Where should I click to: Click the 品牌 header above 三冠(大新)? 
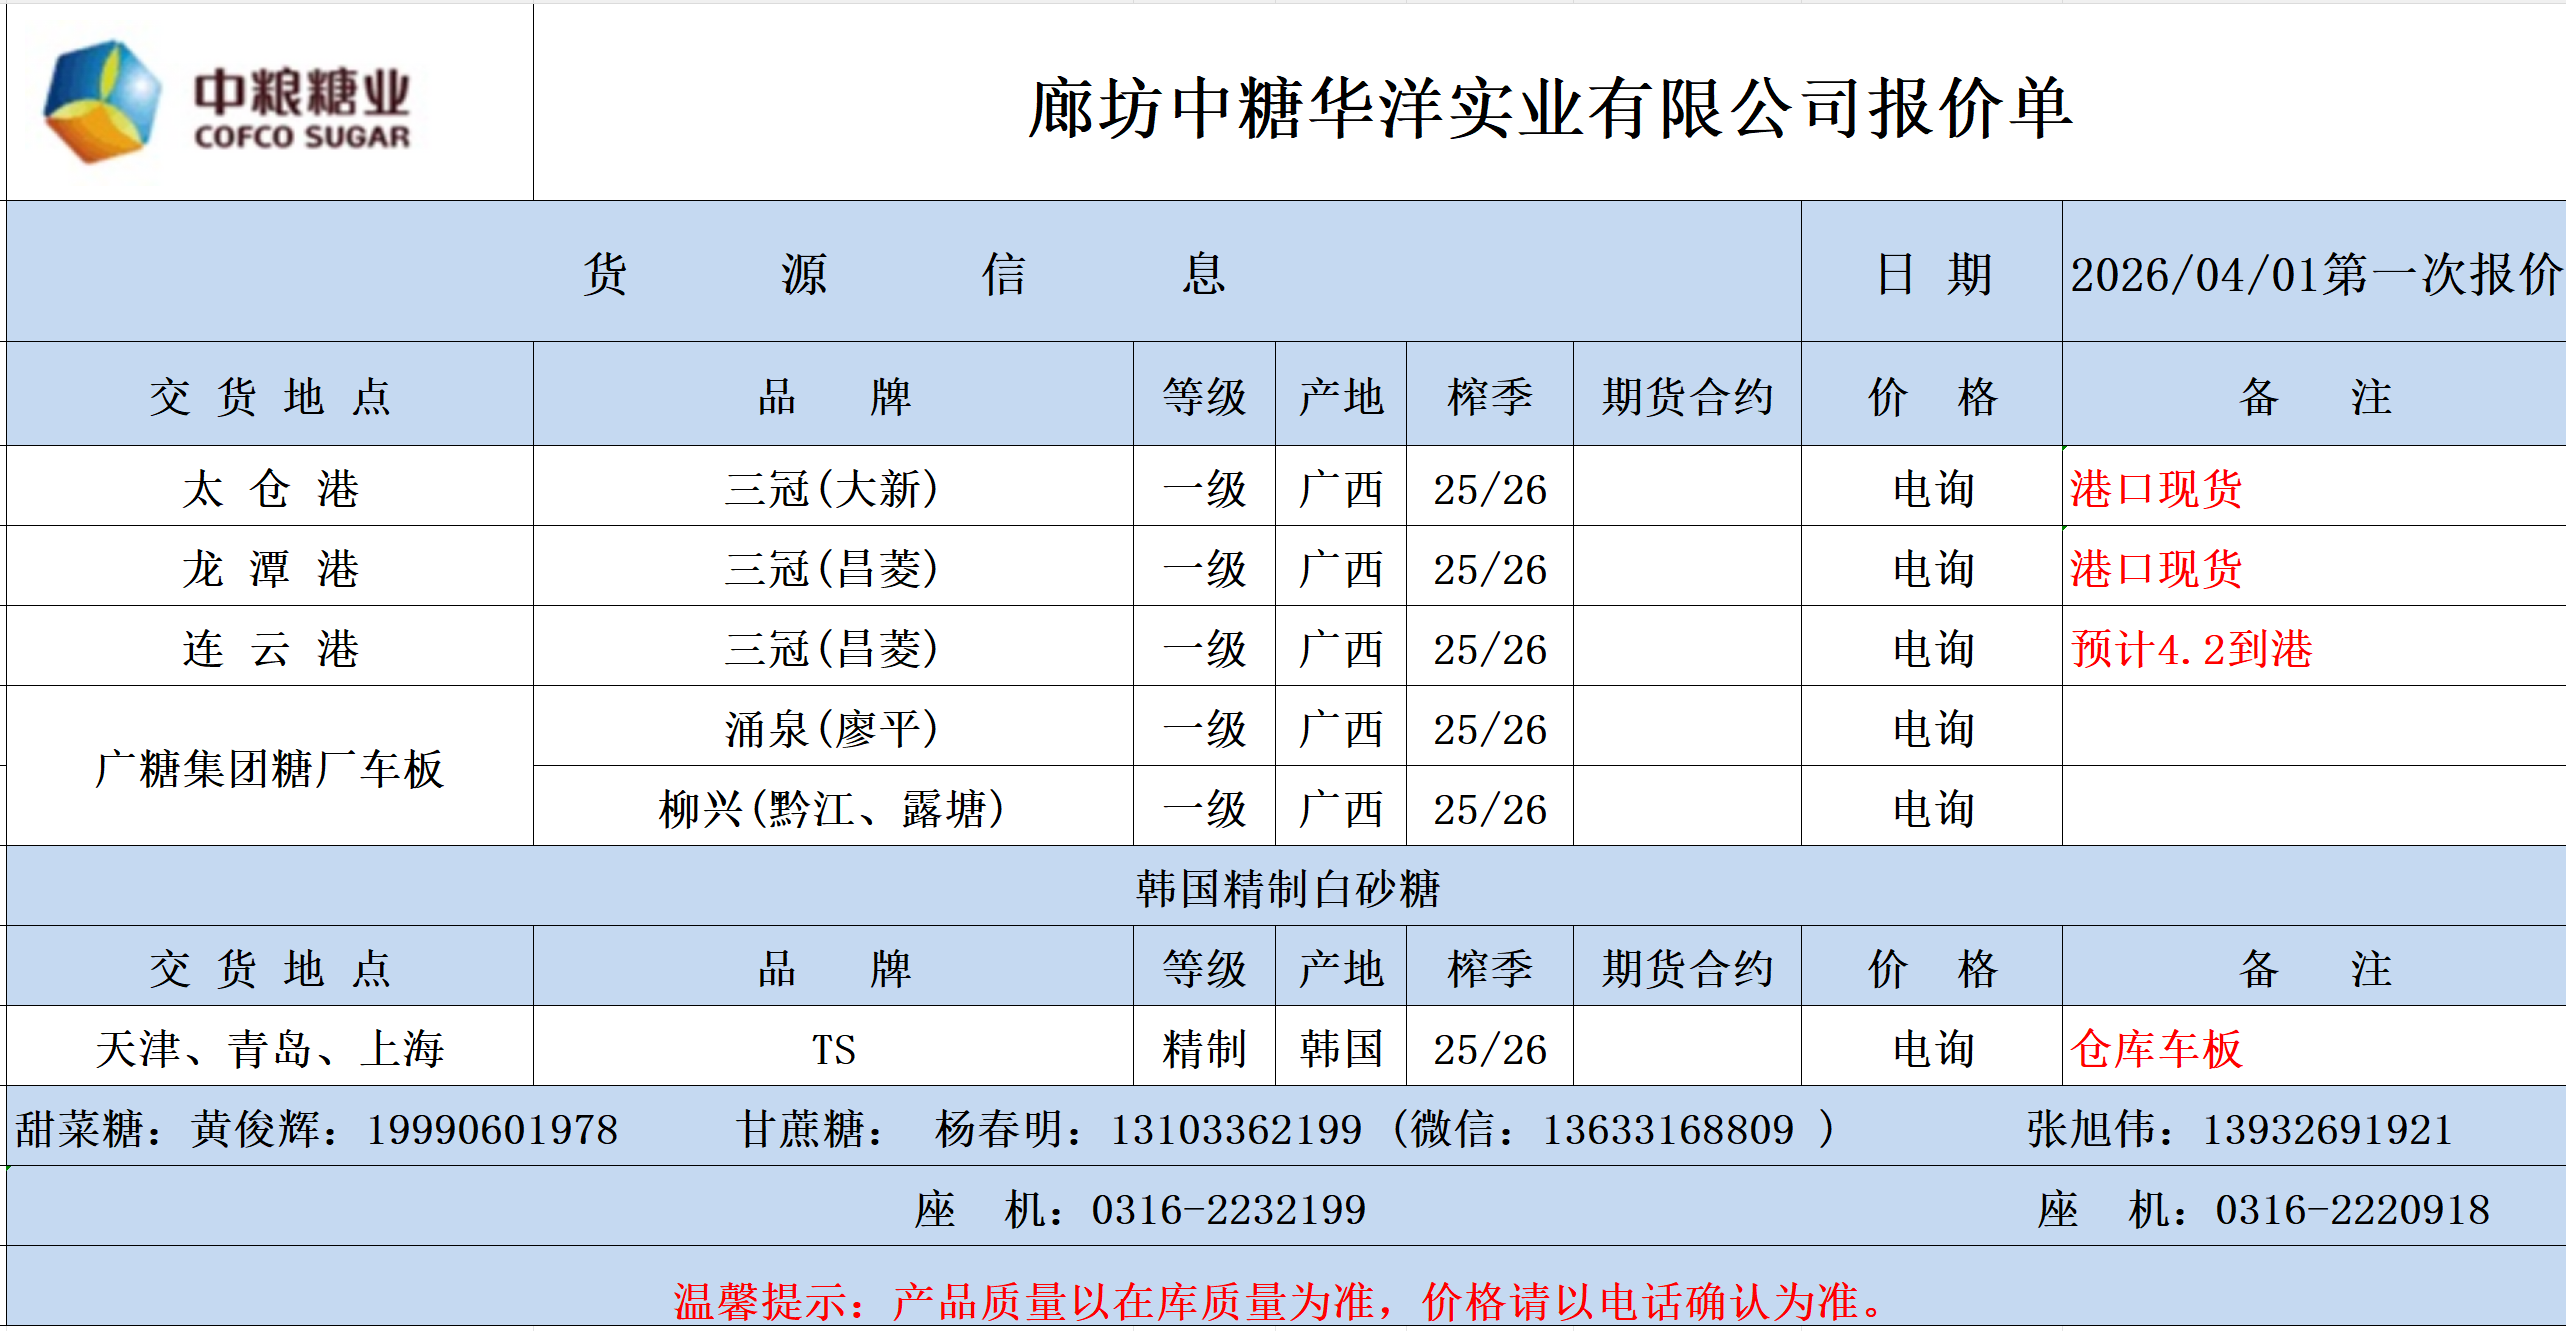coord(833,396)
